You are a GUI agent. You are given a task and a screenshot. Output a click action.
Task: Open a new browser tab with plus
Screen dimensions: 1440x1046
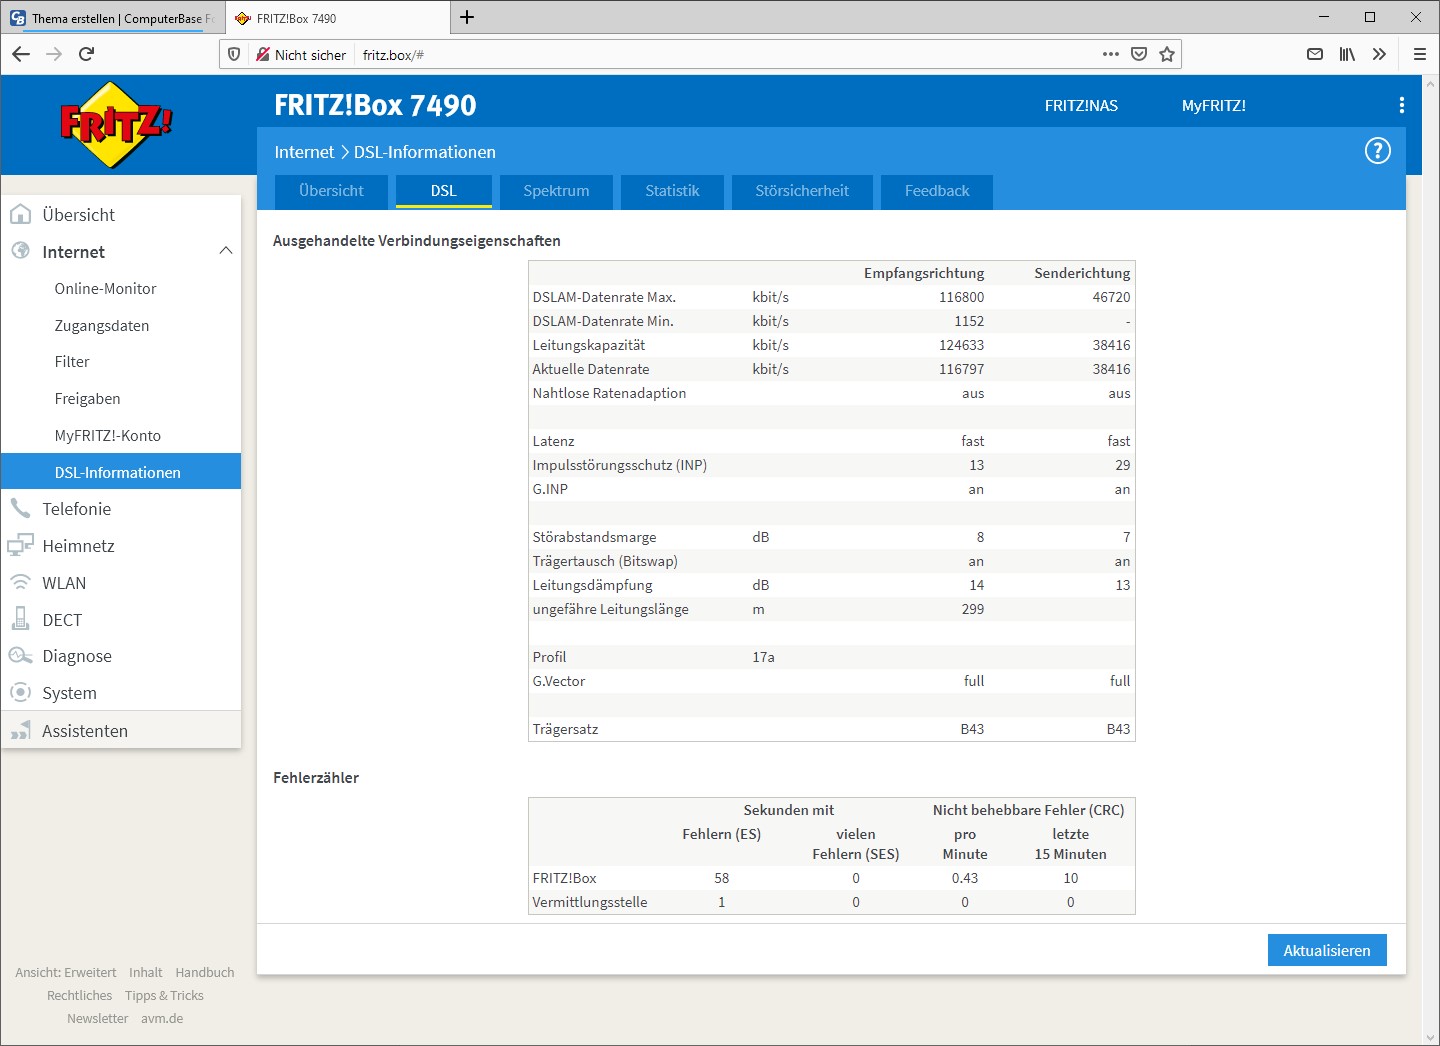[x=467, y=17]
